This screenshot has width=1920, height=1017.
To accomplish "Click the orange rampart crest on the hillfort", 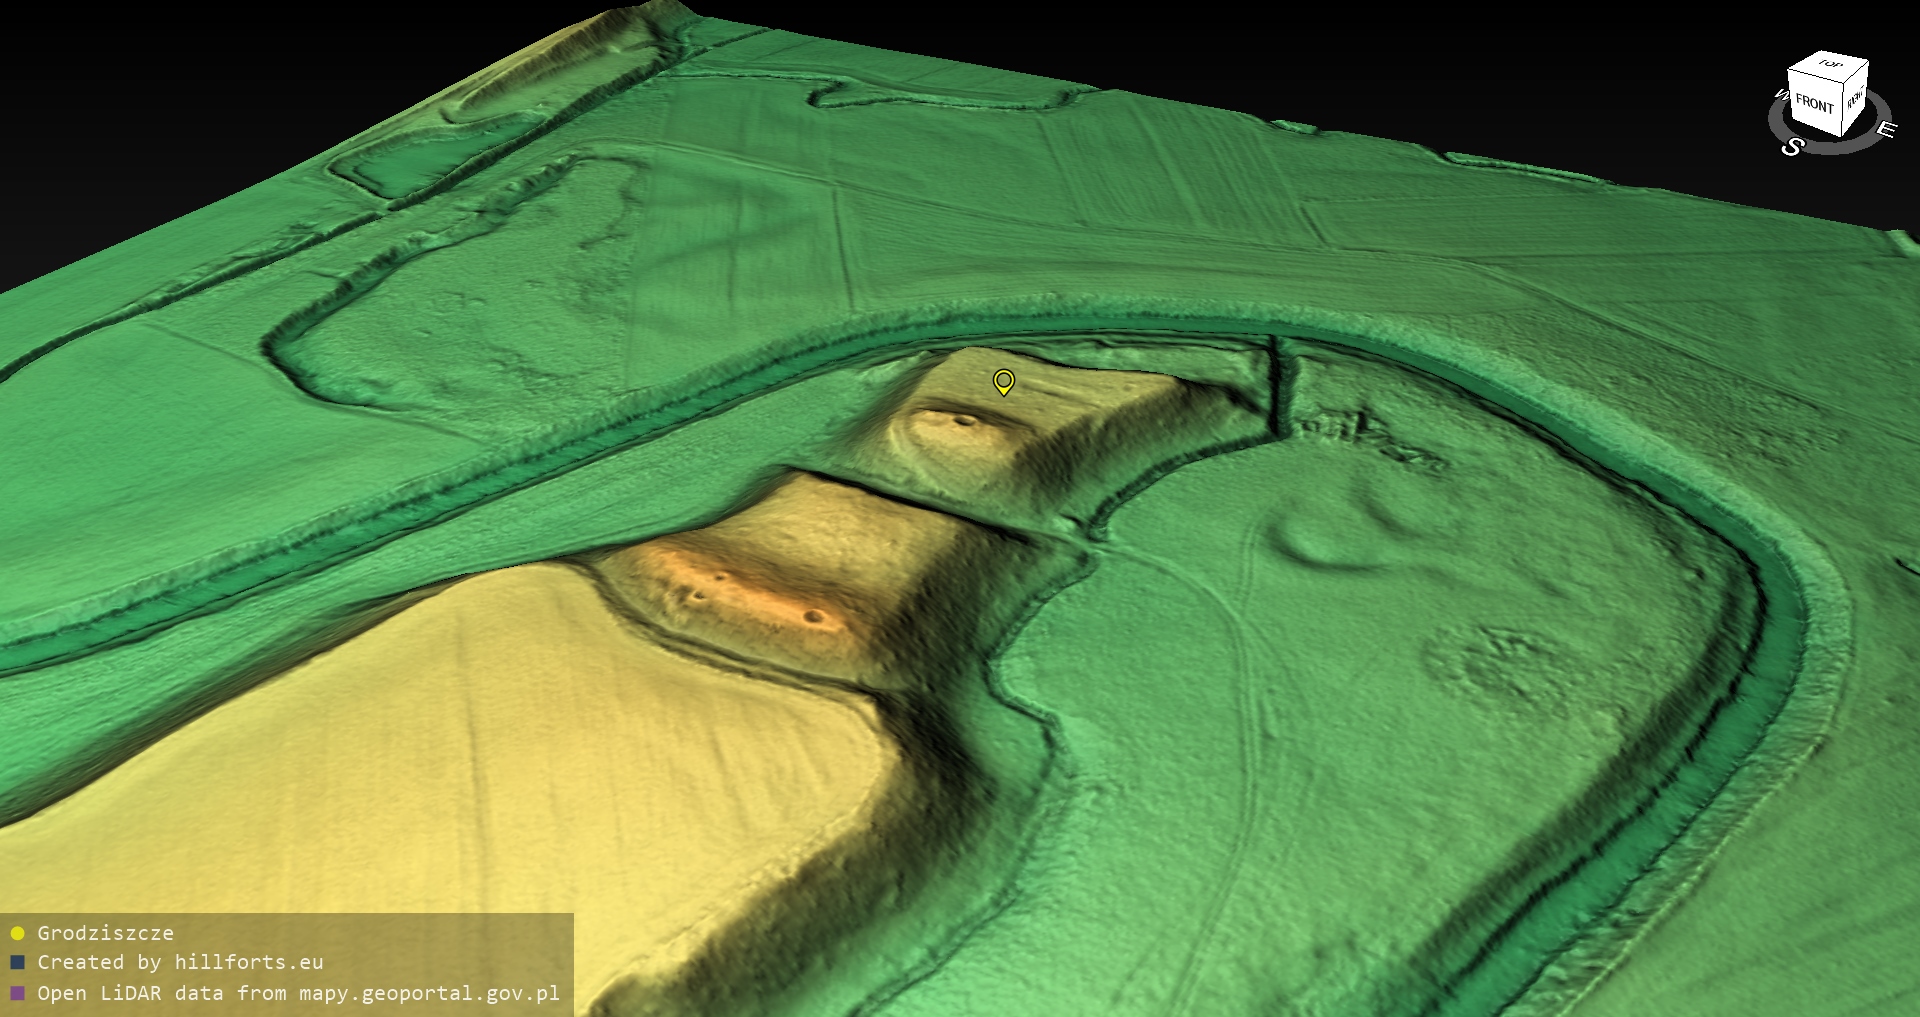I will 740,585.
